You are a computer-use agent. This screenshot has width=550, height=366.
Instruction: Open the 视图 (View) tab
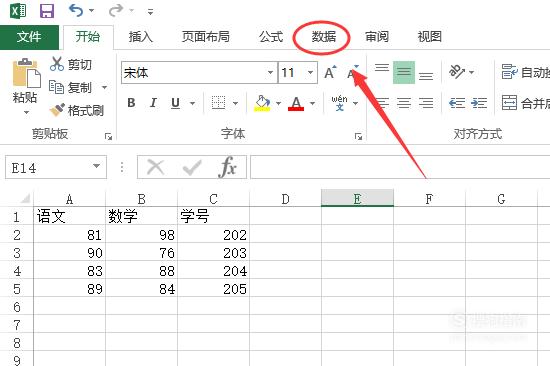tap(429, 37)
